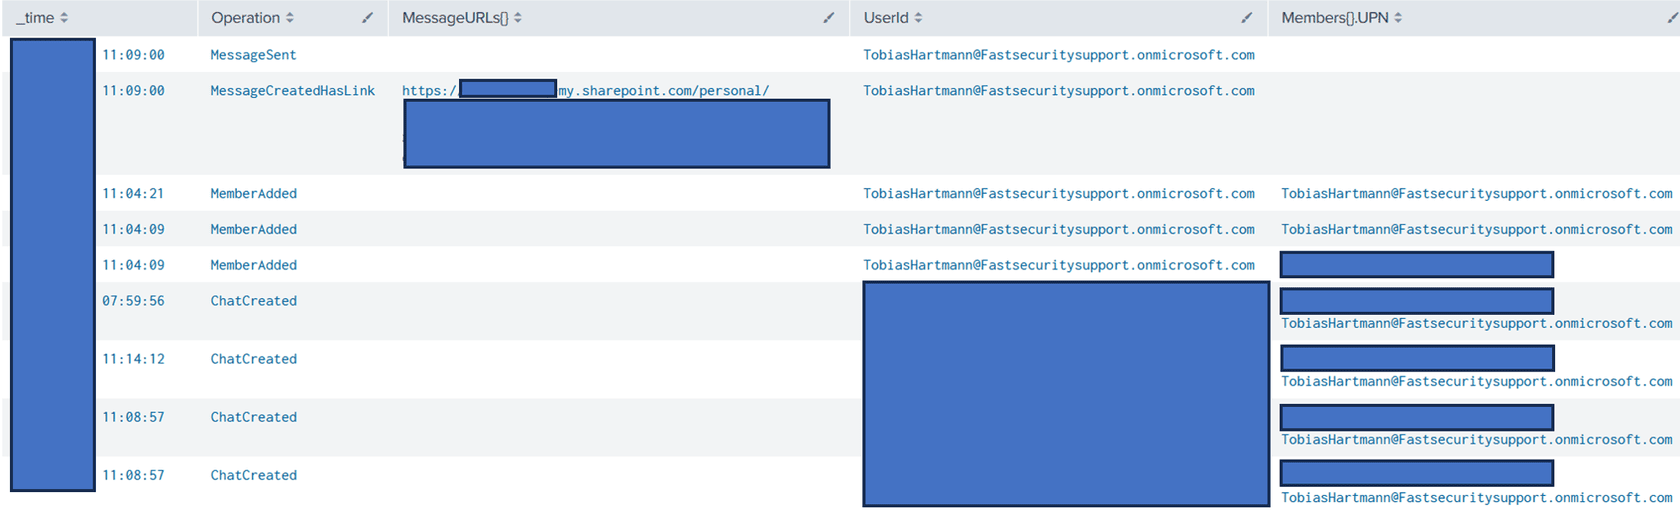1680x515 pixels.
Task: Select the Operation column header label
Action: [246, 18]
